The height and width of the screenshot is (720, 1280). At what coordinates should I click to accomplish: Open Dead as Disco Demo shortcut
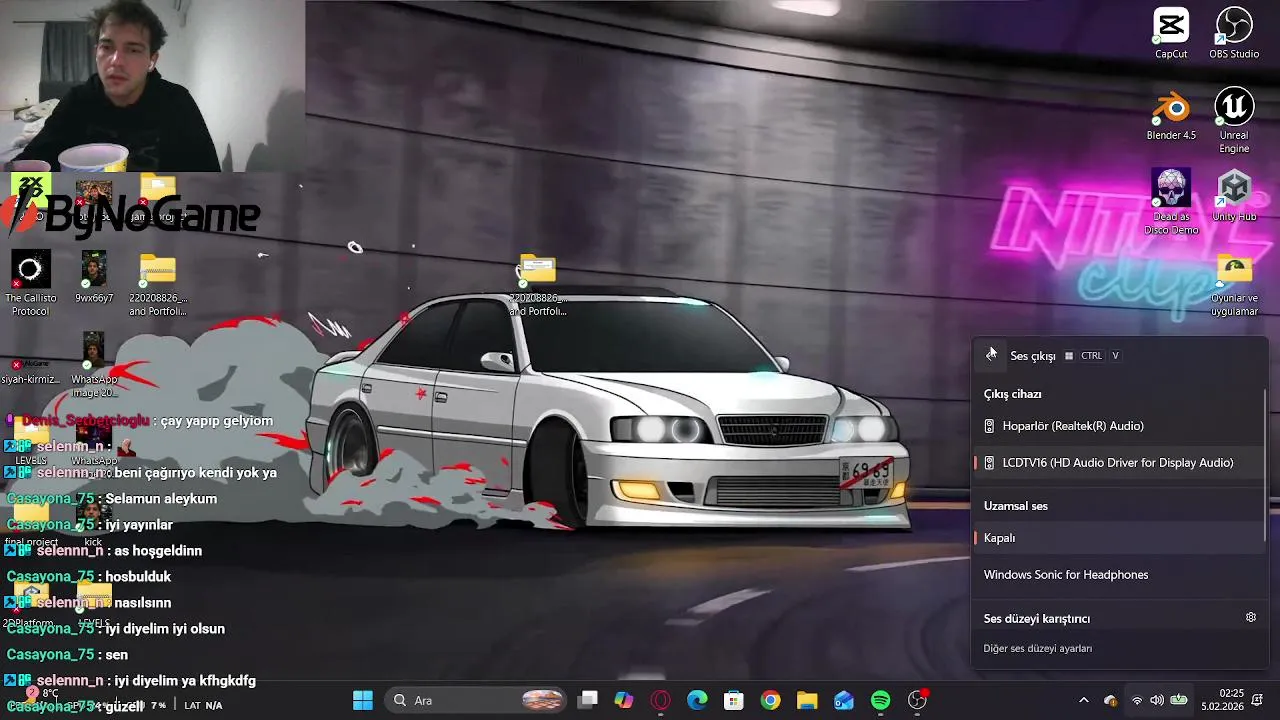pos(1171,202)
